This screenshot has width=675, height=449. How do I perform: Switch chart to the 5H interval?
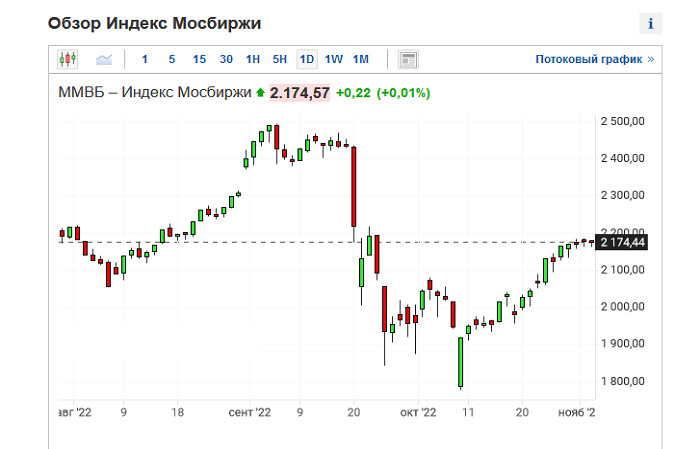[280, 59]
